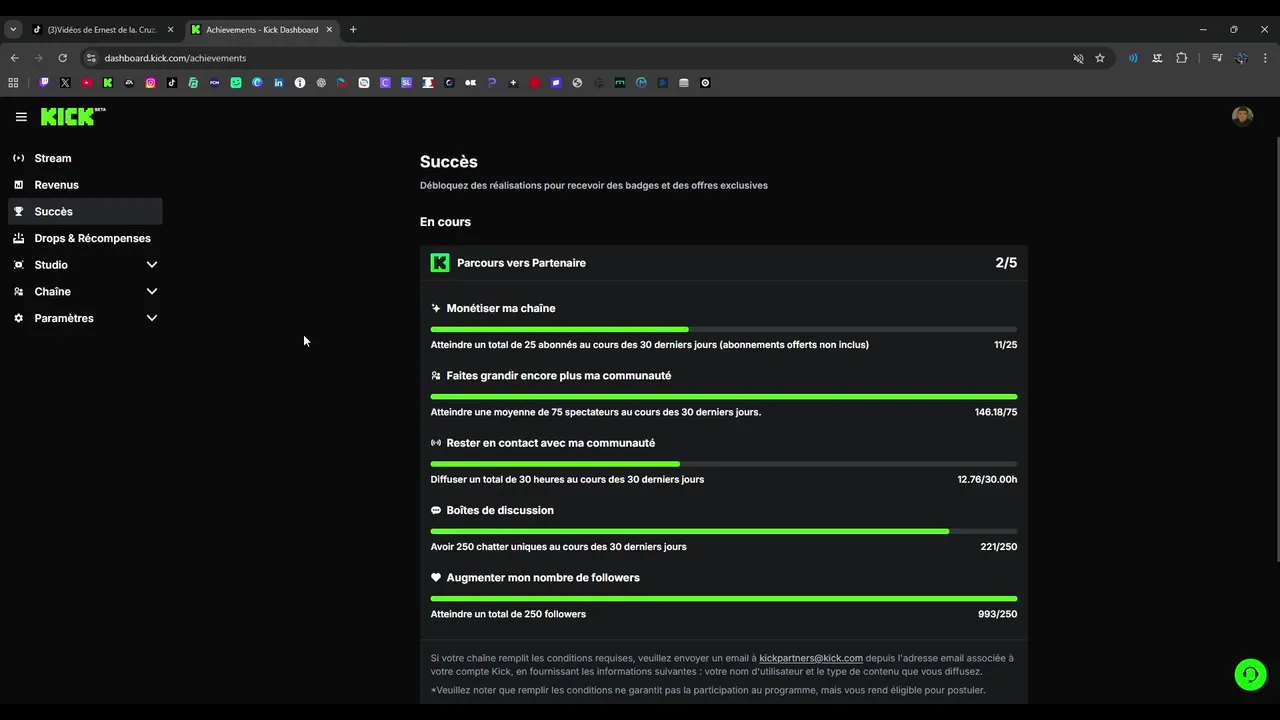Open the hamburger sidebar menu
Screen dimensions: 1280x720
[21, 117]
